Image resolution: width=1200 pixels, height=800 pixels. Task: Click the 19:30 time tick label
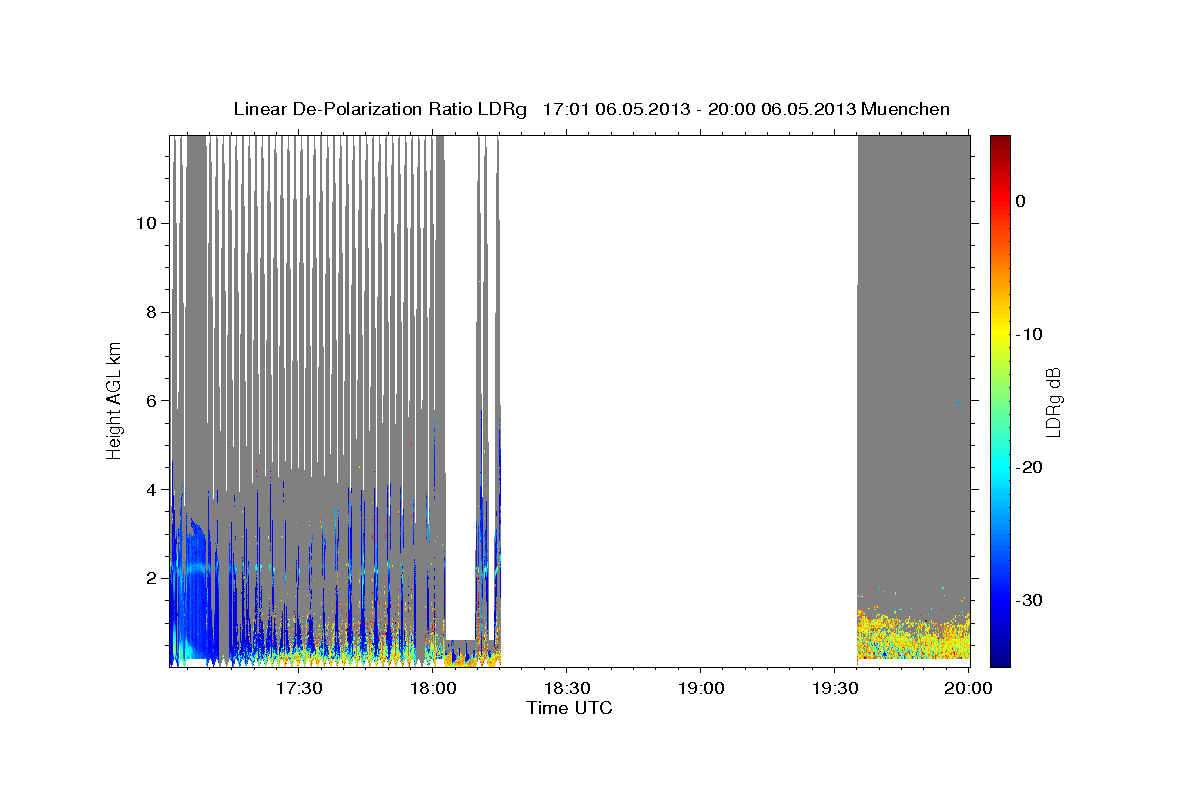[835, 689]
